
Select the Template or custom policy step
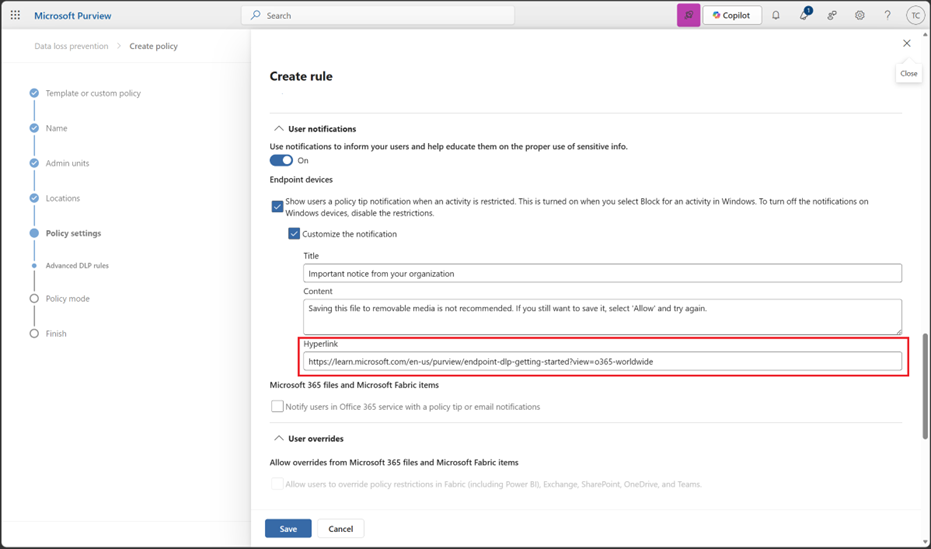point(93,93)
